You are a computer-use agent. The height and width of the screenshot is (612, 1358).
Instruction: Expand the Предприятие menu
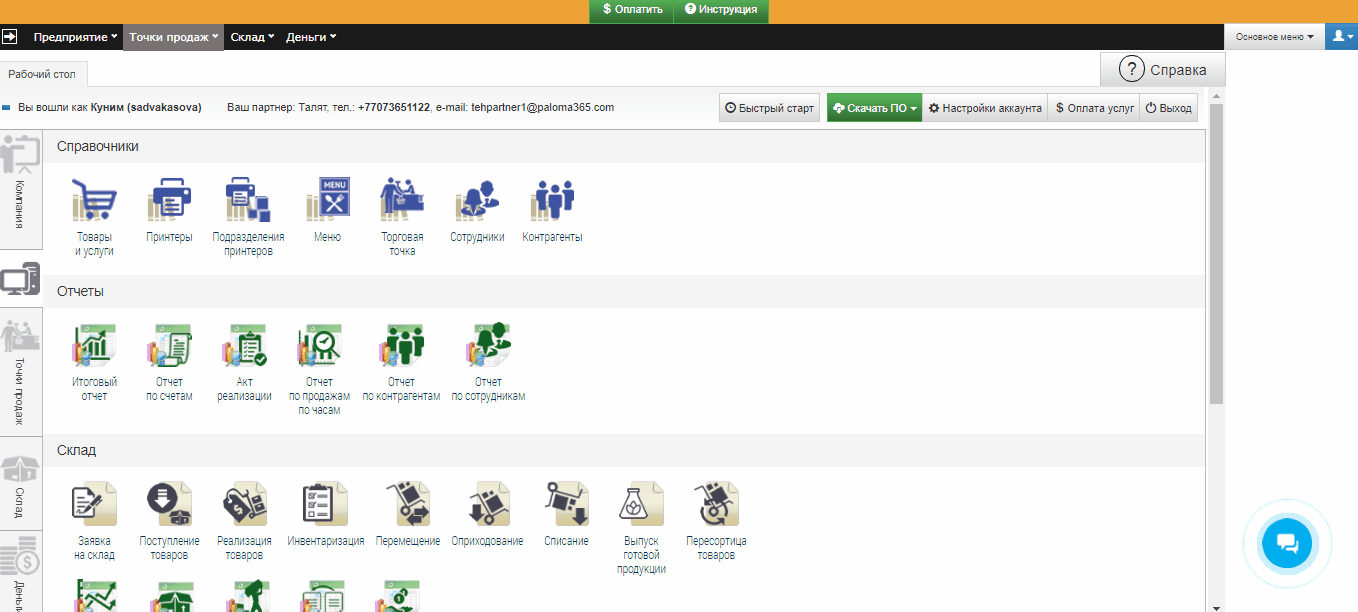(75, 37)
